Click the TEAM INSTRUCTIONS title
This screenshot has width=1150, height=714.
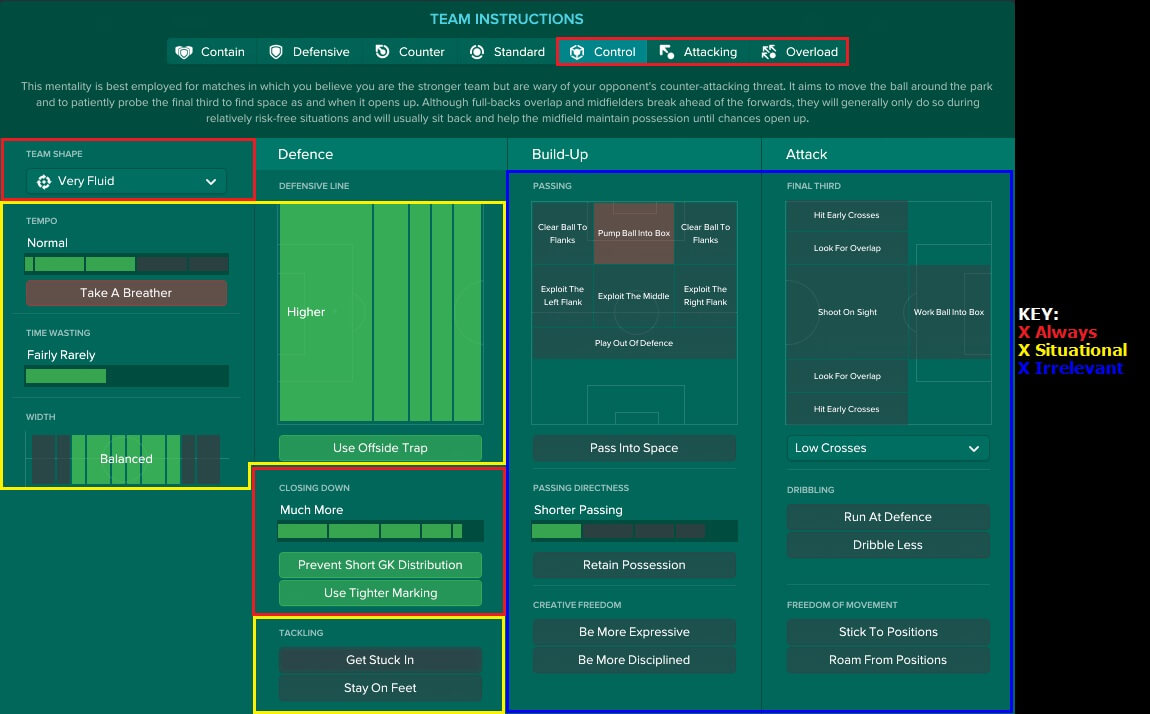507,19
